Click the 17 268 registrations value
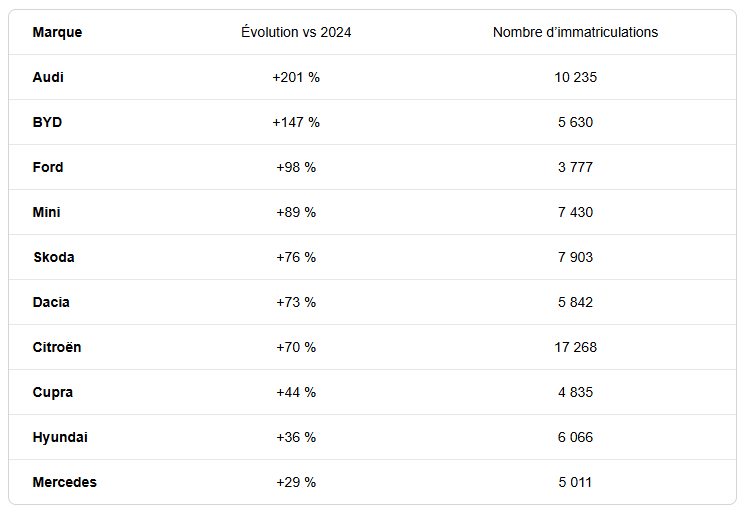746x512 pixels. point(575,347)
